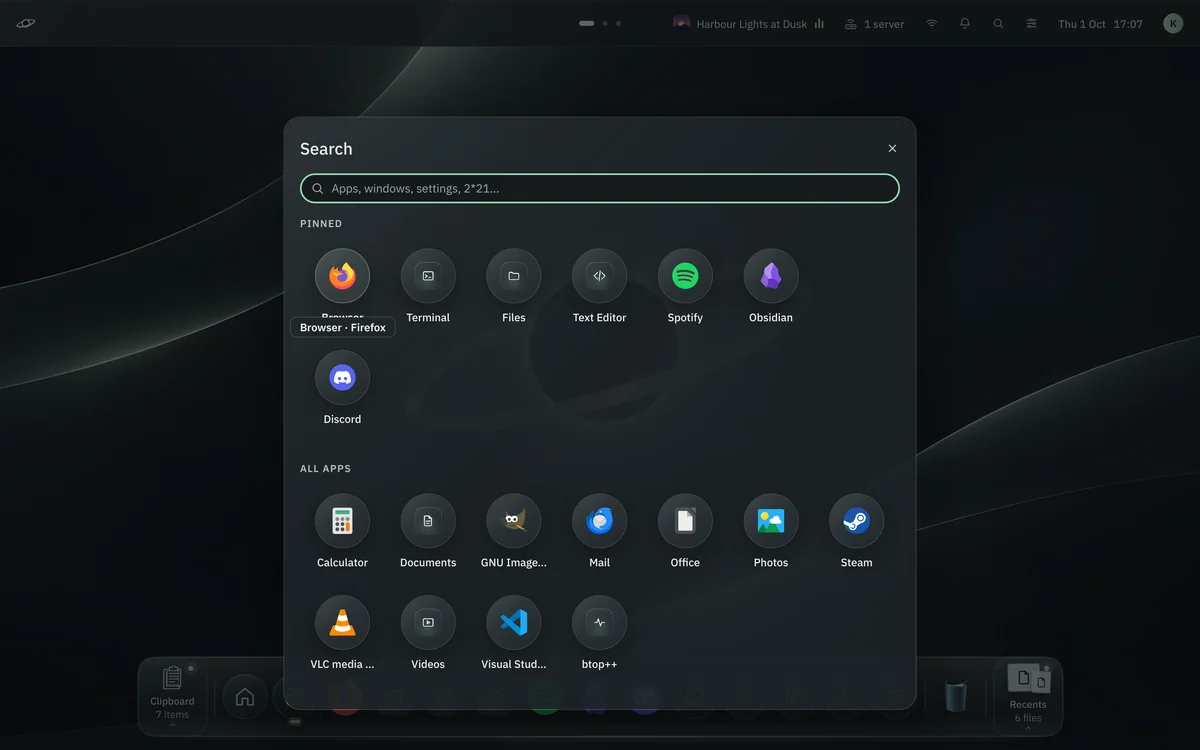Click the PINNED section header
Viewport: 1200px width, 750px height.
321,224
